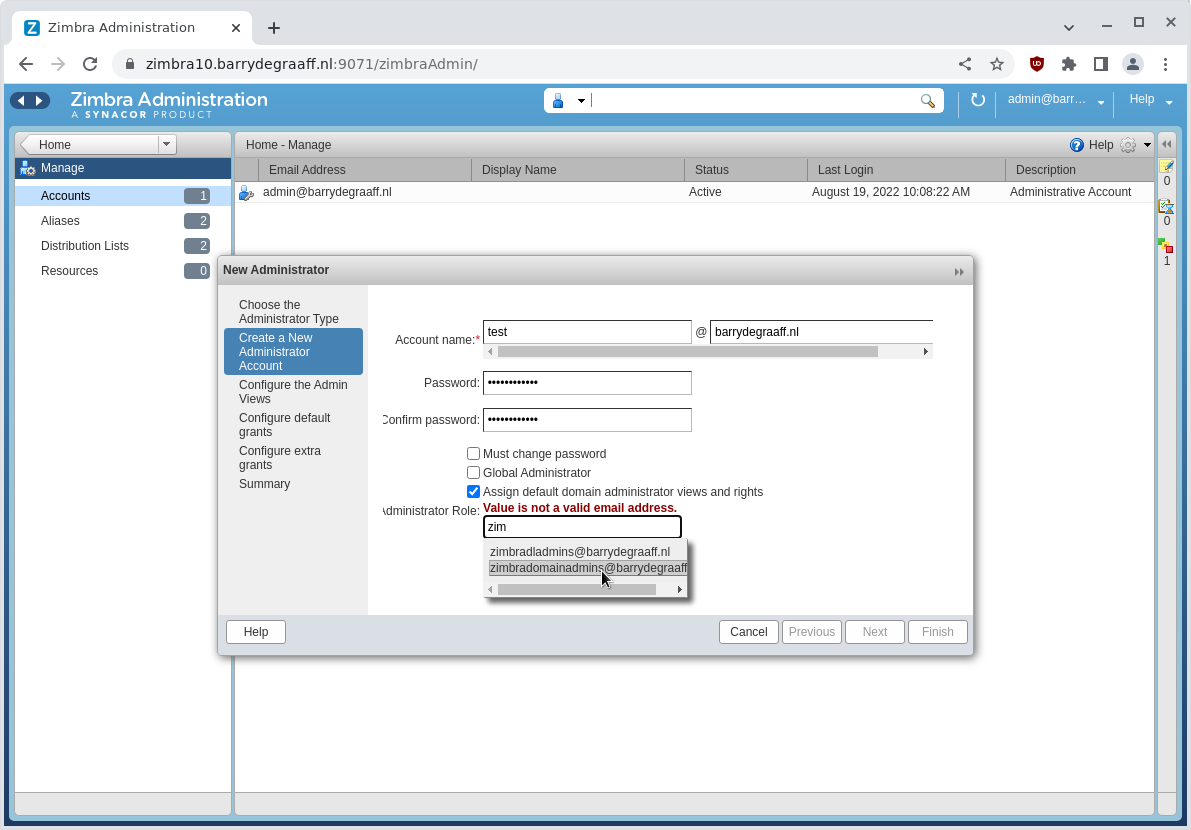This screenshot has width=1191, height=830.
Task: Uncheck Assign default domain administrator views
Action: 473,491
